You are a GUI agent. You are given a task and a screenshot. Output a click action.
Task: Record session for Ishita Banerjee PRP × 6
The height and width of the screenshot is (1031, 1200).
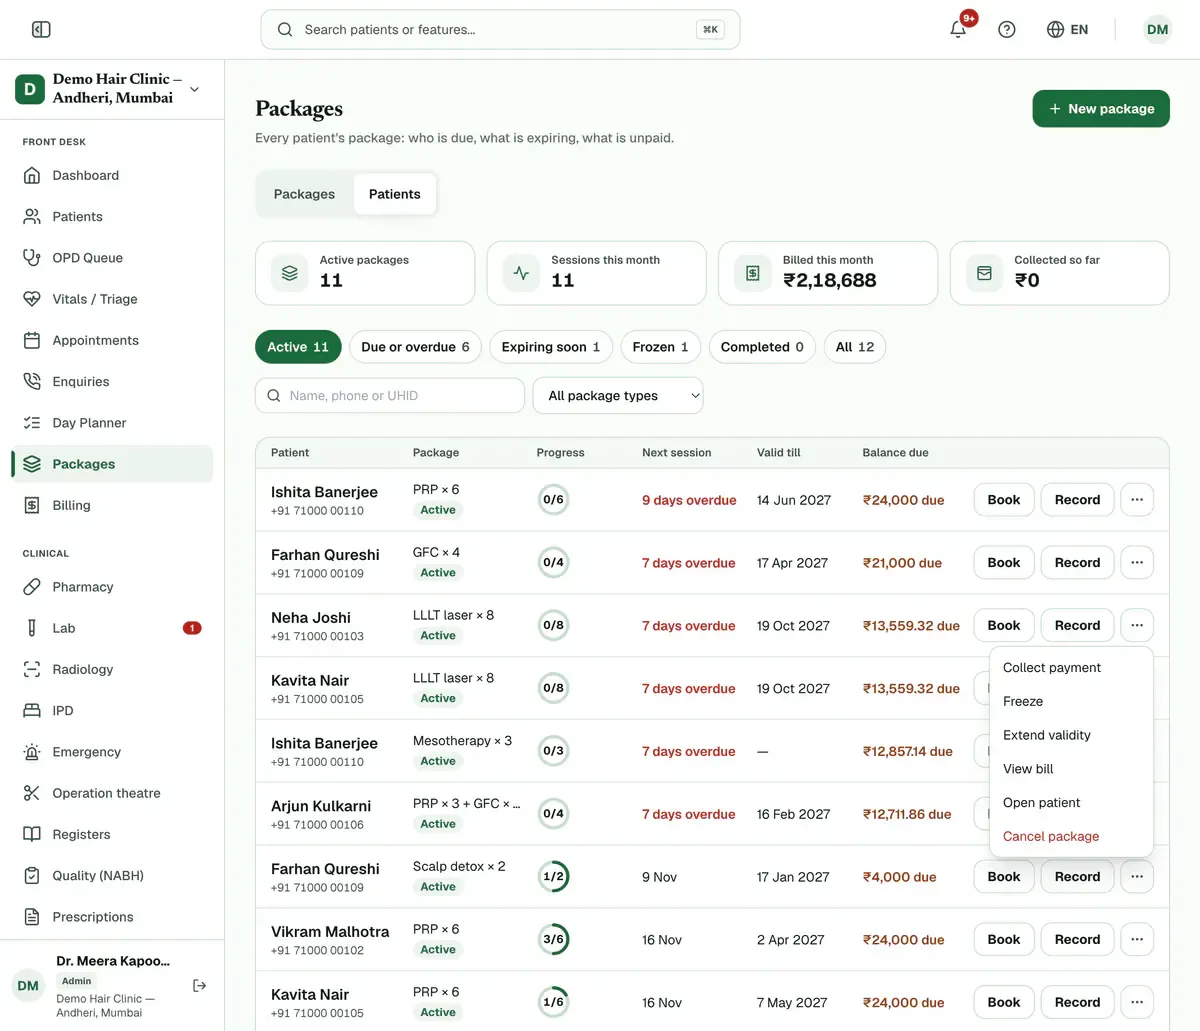pyautogui.click(x=1077, y=500)
